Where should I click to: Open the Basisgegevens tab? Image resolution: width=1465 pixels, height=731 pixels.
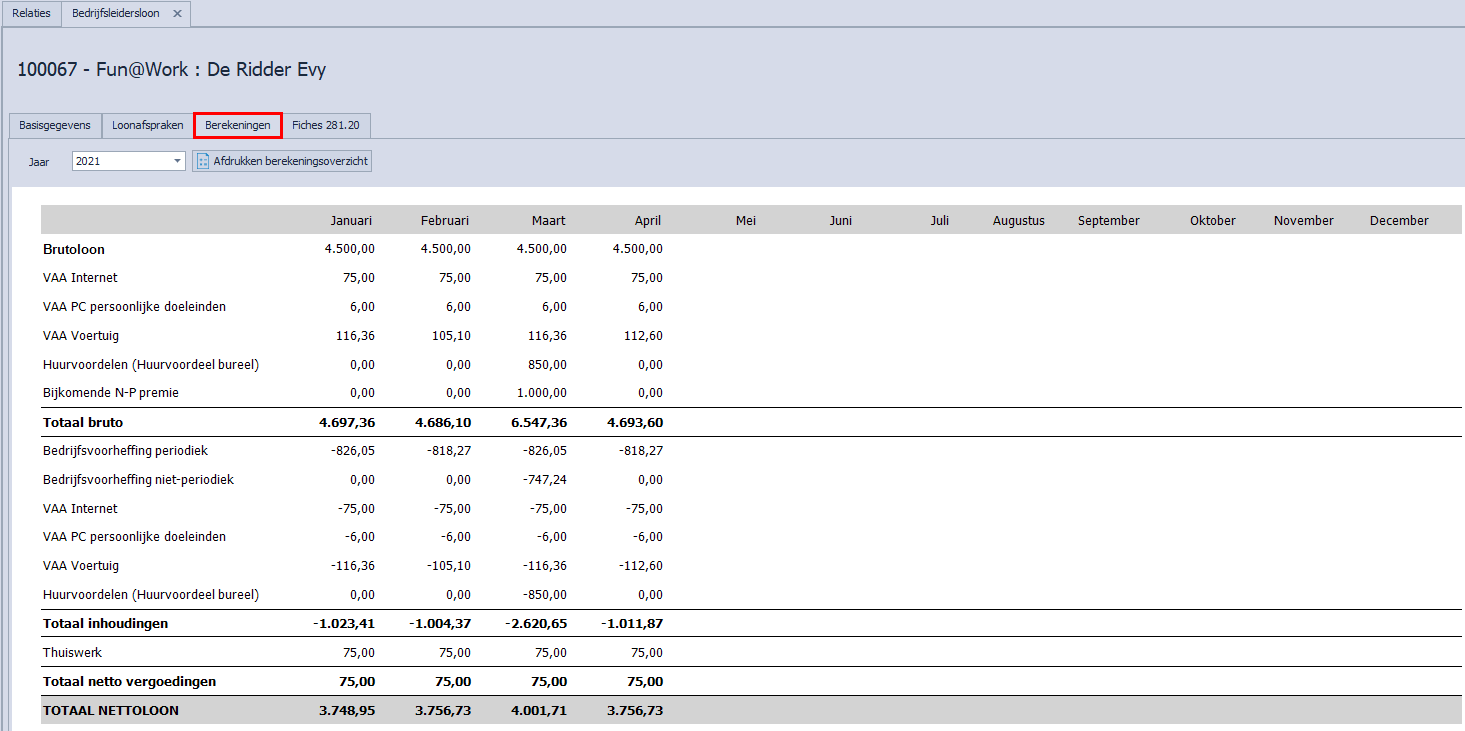point(55,126)
